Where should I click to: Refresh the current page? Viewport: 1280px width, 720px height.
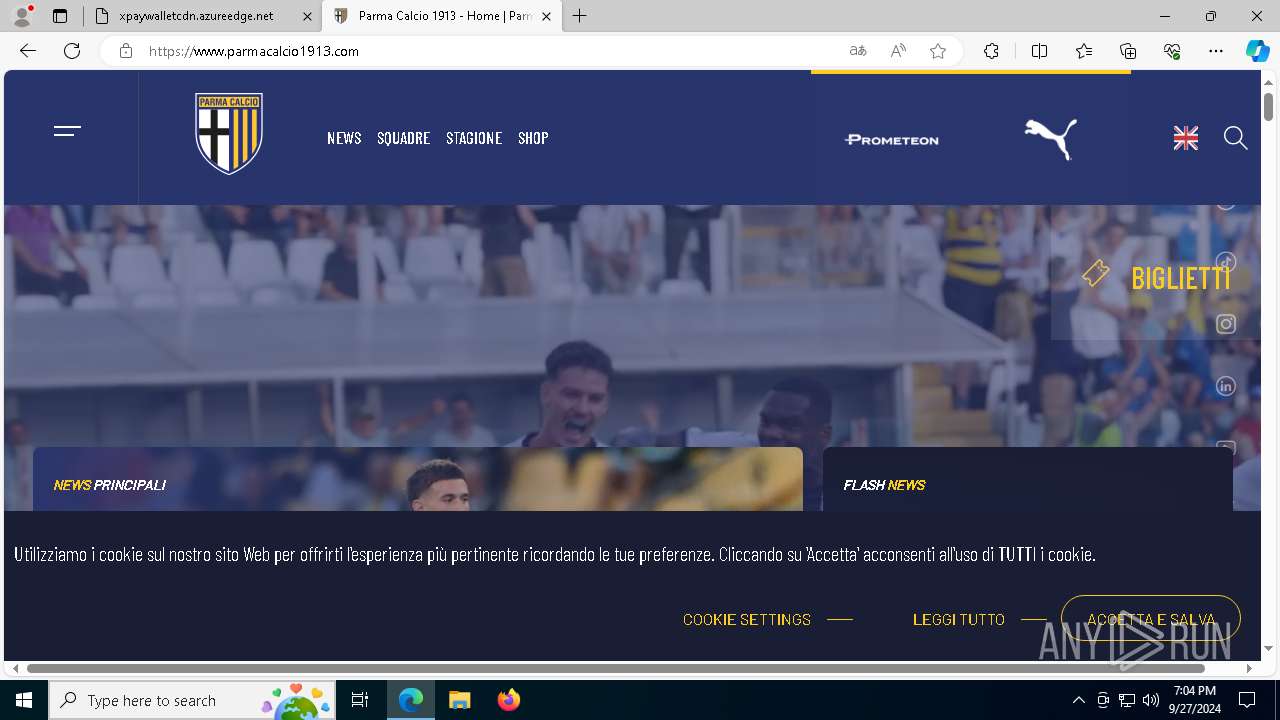point(72,51)
